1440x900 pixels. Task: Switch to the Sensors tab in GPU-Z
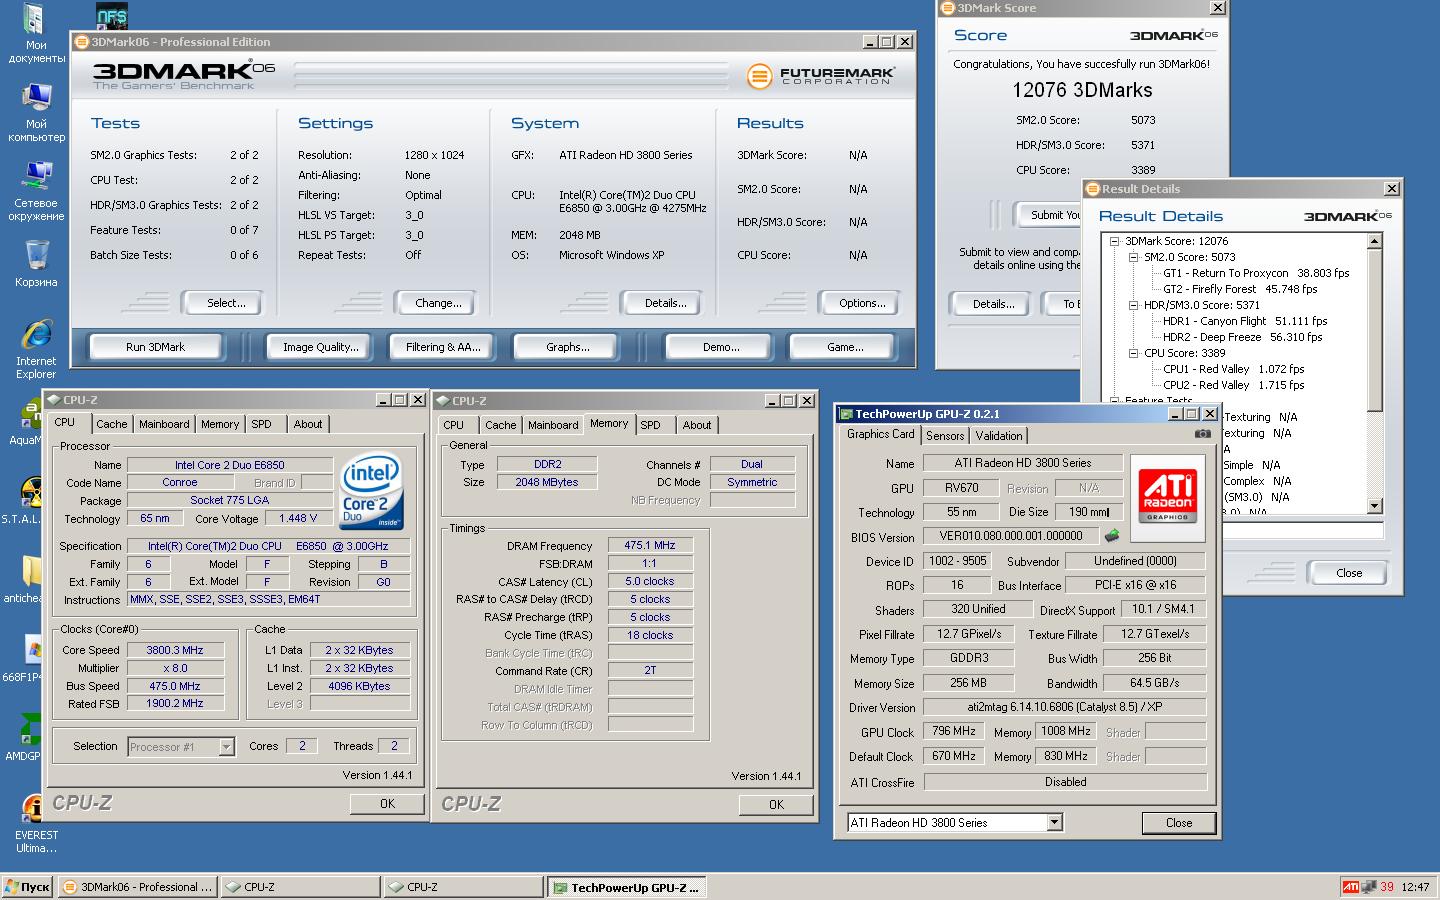click(x=945, y=436)
